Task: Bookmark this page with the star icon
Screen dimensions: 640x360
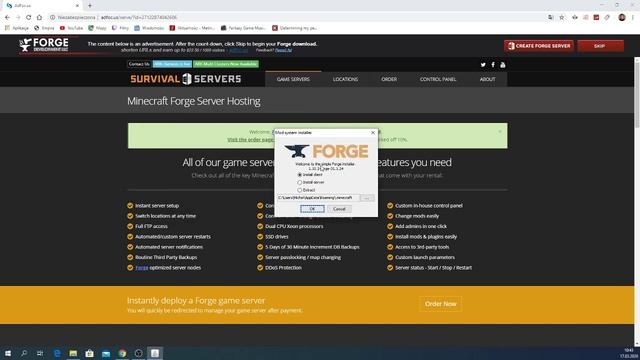Action: click(x=562, y=18)
